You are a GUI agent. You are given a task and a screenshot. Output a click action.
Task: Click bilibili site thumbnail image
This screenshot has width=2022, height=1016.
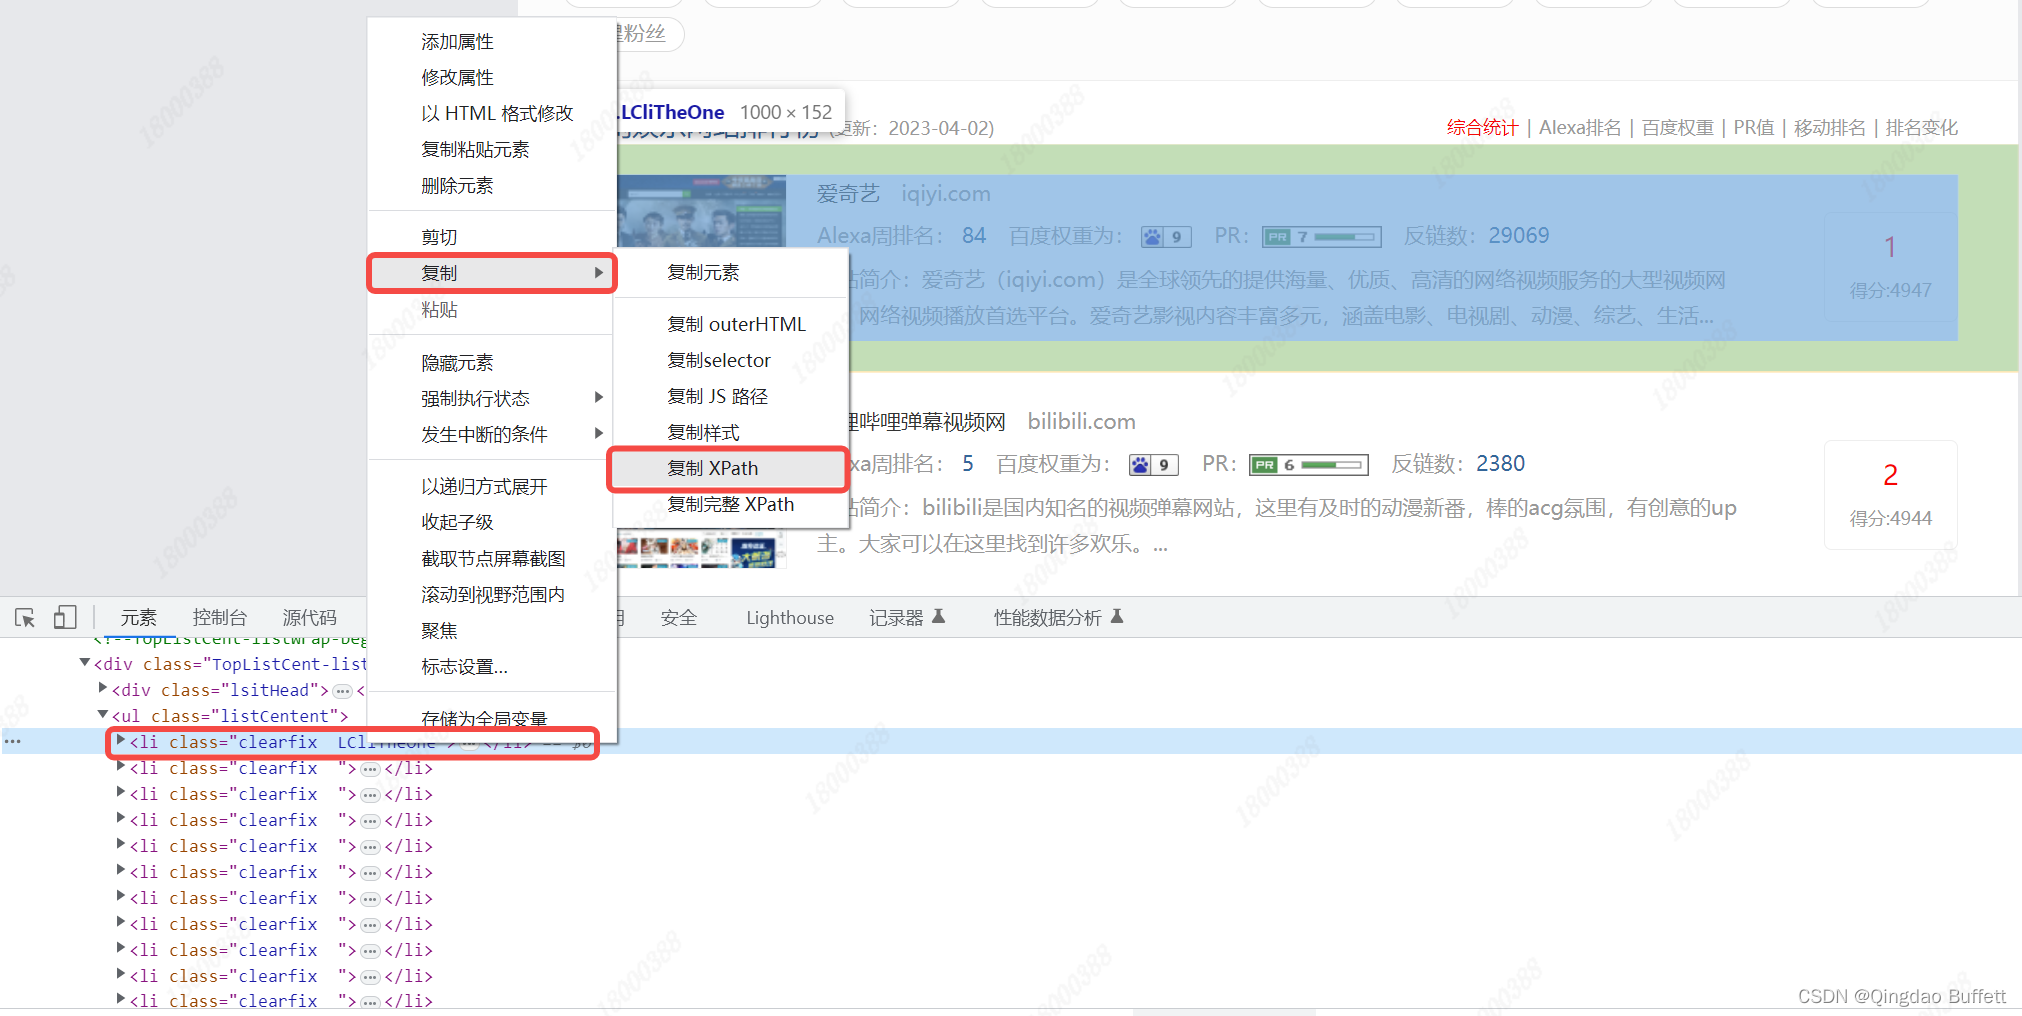coord(702,549)
